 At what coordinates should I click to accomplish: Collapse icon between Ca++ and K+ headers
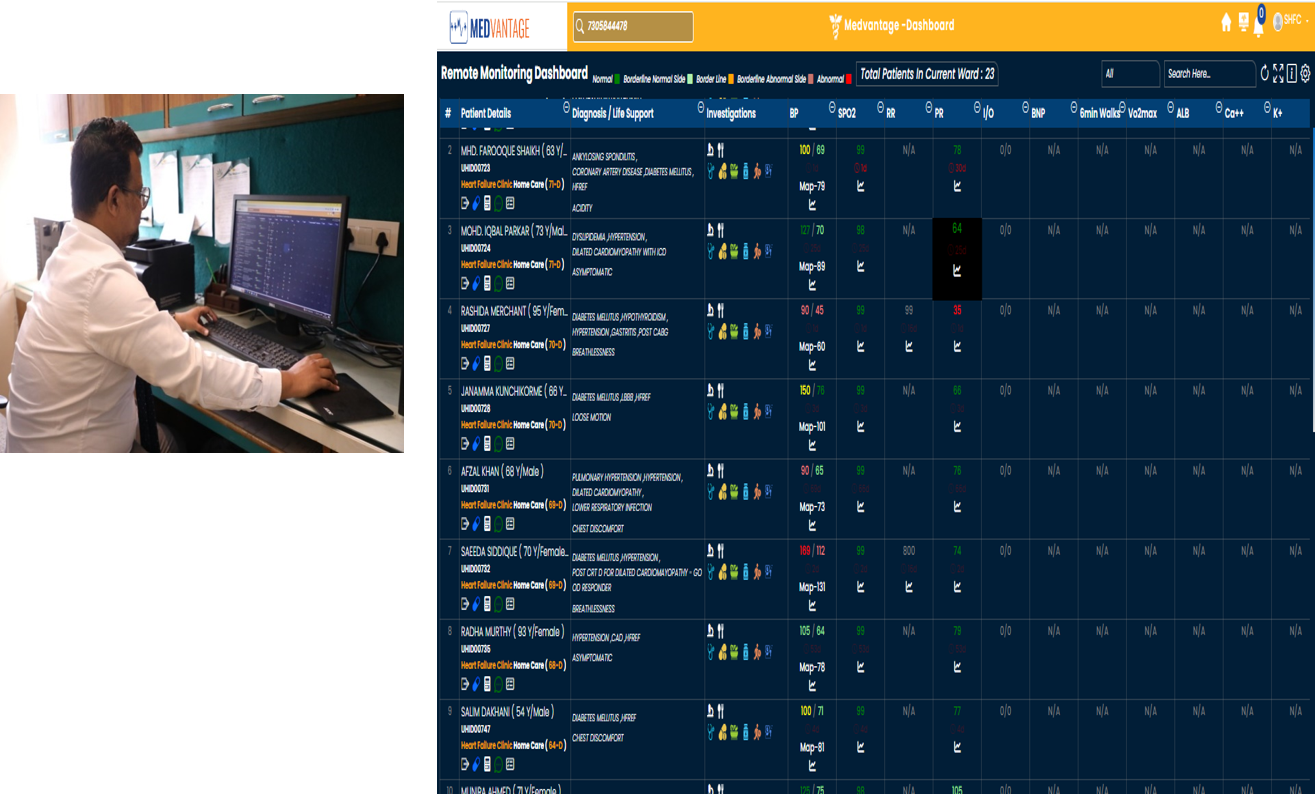pos(1267,107)
